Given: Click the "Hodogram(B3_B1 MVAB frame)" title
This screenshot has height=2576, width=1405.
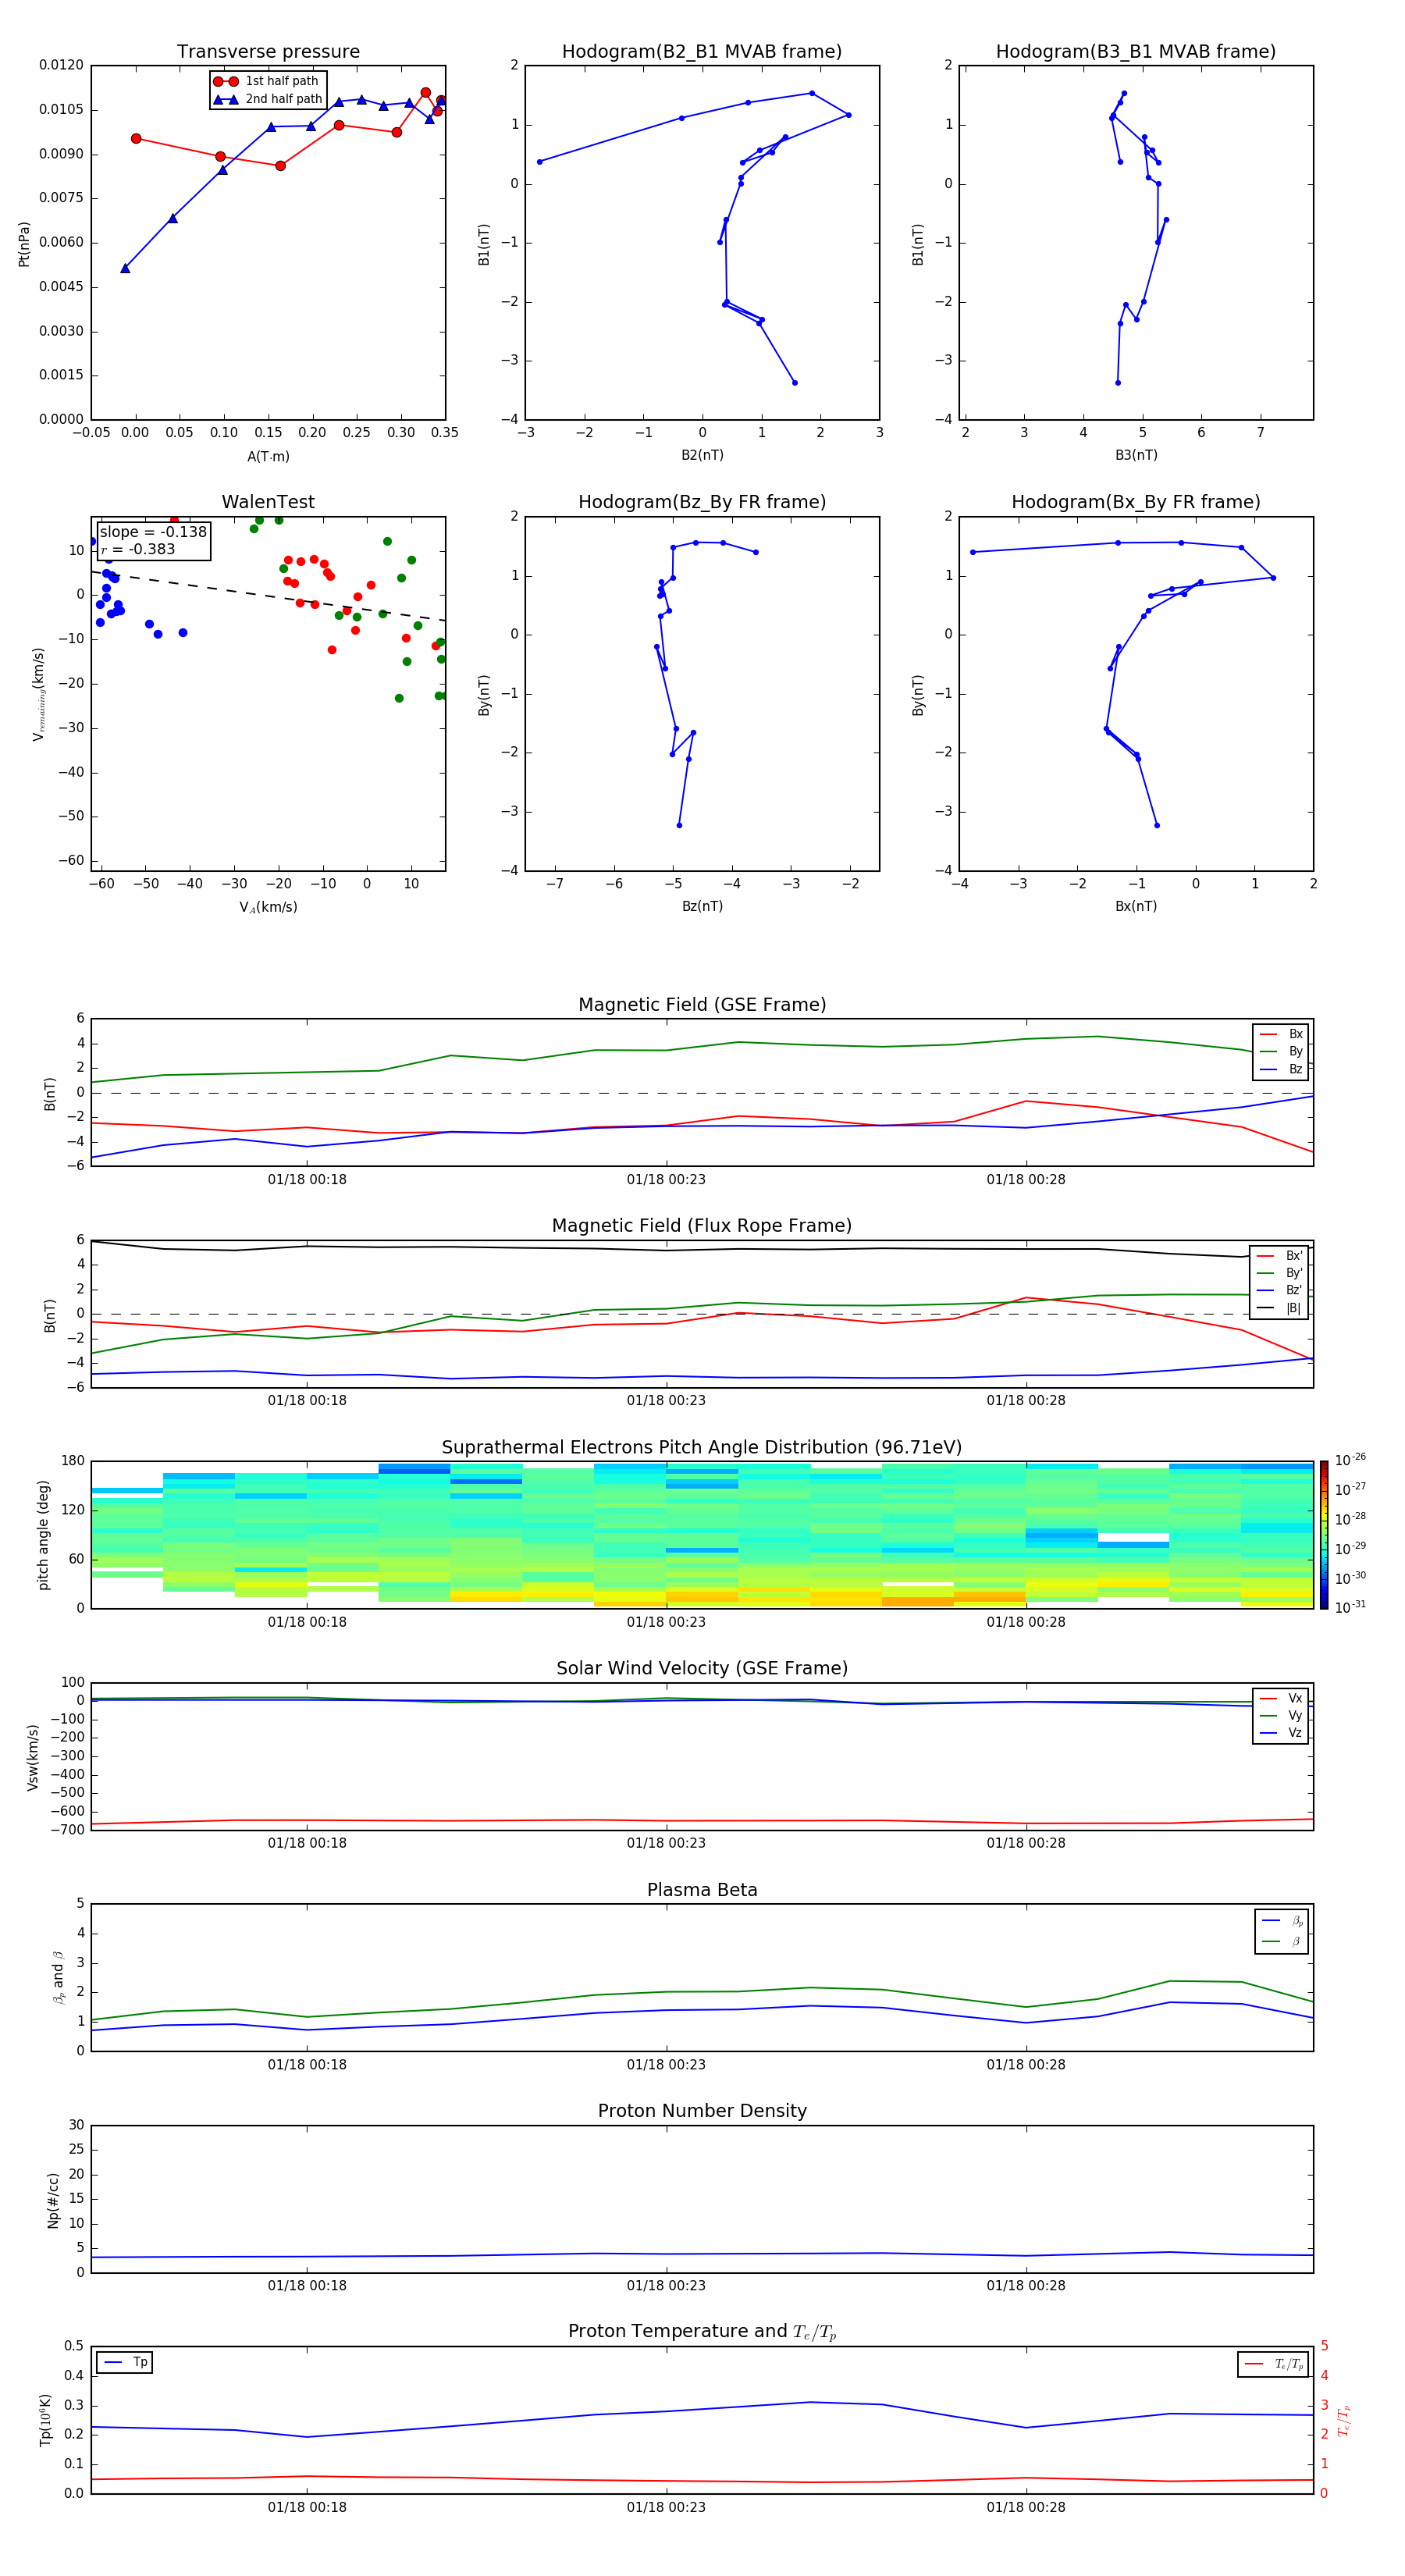Looking at the screenshot, I should [1136, 52].
